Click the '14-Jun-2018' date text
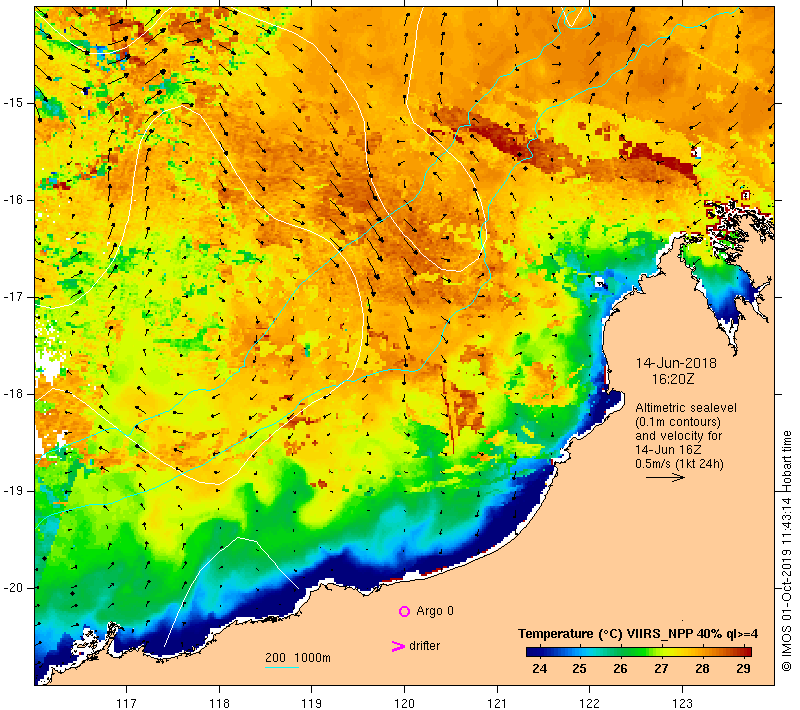This screenshot has height=710, width=800. coord(676,363)
